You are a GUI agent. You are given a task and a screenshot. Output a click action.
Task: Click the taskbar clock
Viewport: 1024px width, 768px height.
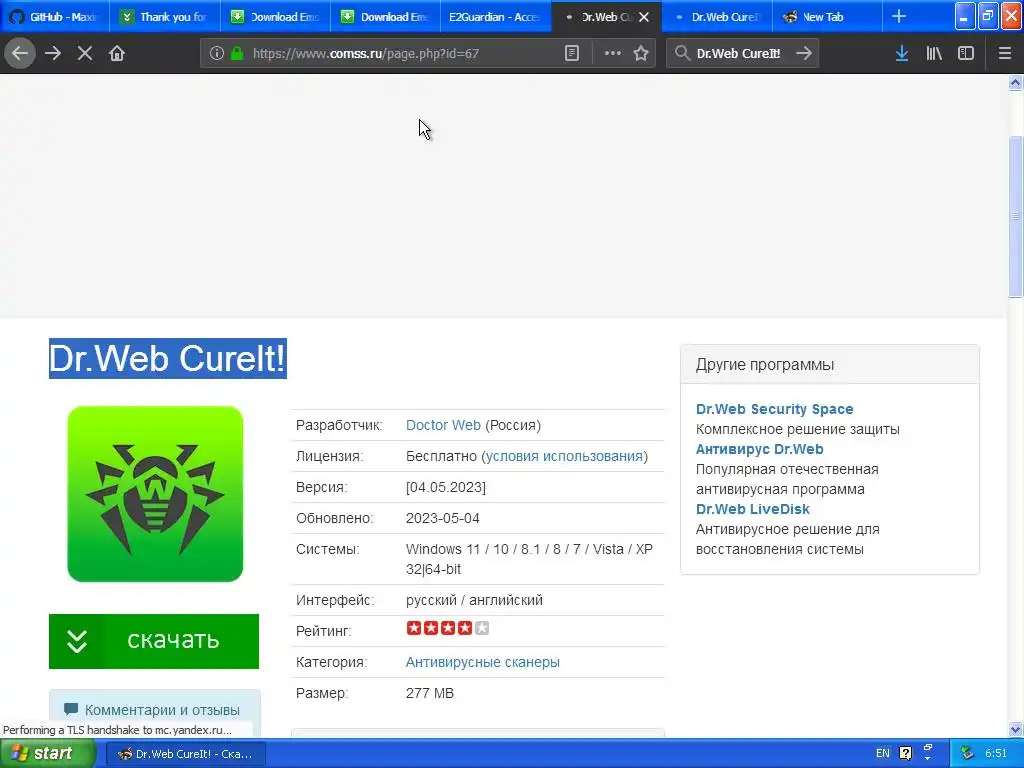(x=995, y=754)
